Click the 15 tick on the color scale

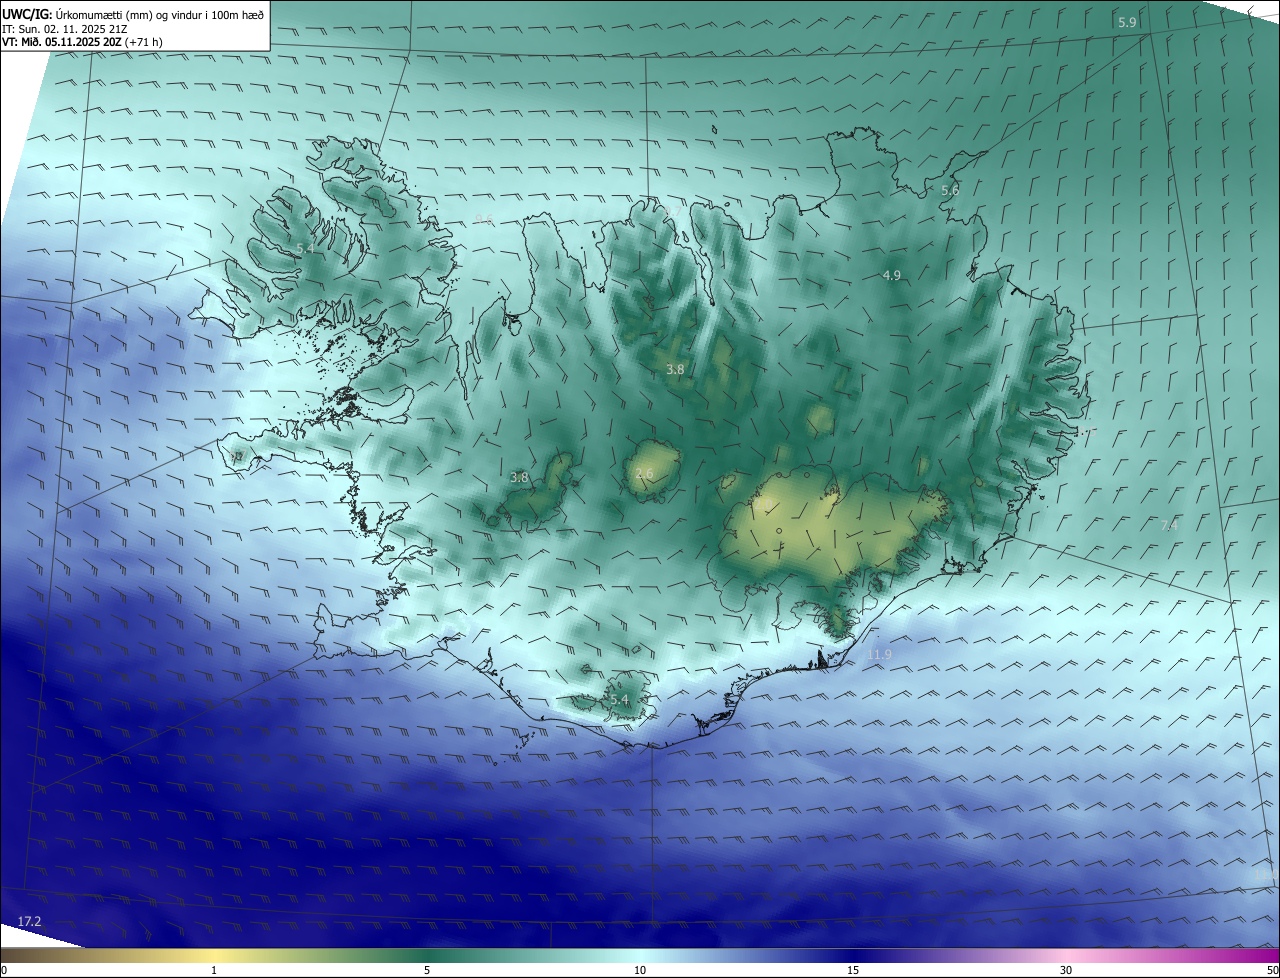click(x=853, y=970)
